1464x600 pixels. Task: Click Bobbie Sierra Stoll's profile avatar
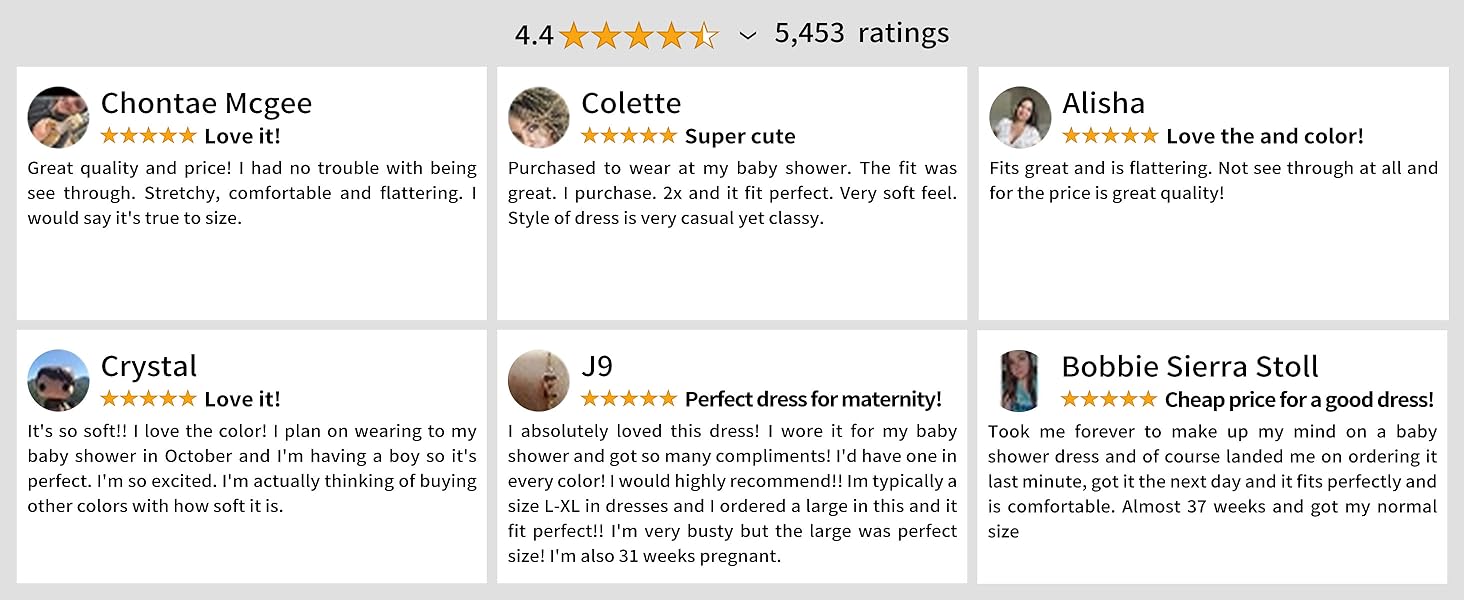tap(1019, 381)
